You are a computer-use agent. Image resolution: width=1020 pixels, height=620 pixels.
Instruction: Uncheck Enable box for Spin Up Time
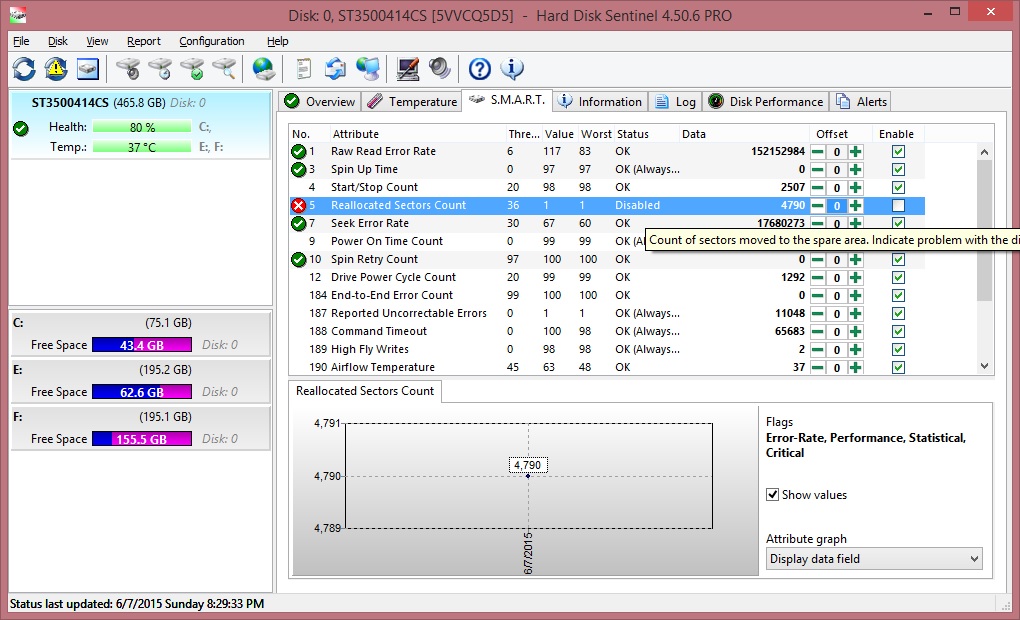(898, 170)
